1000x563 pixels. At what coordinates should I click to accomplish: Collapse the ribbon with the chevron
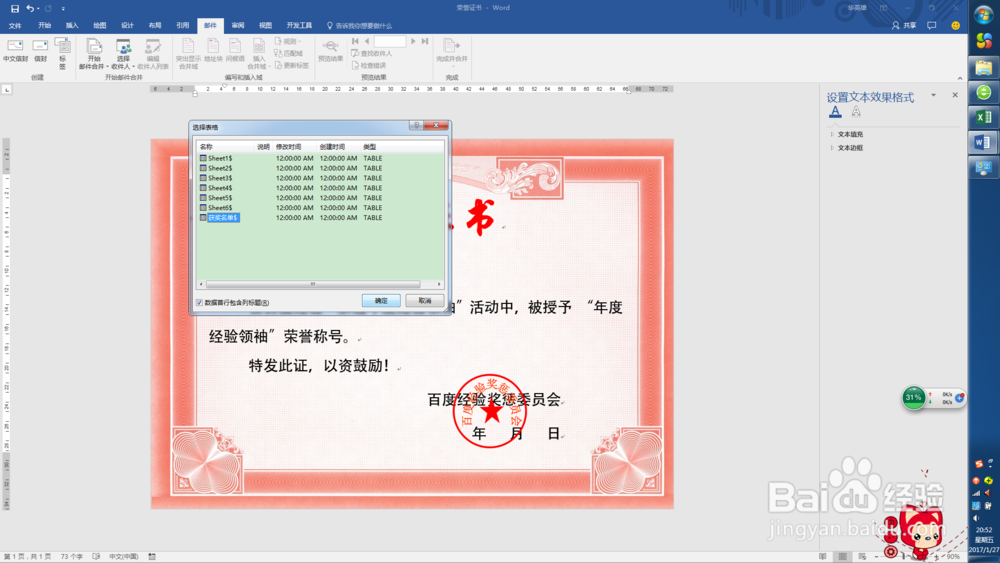960,78
